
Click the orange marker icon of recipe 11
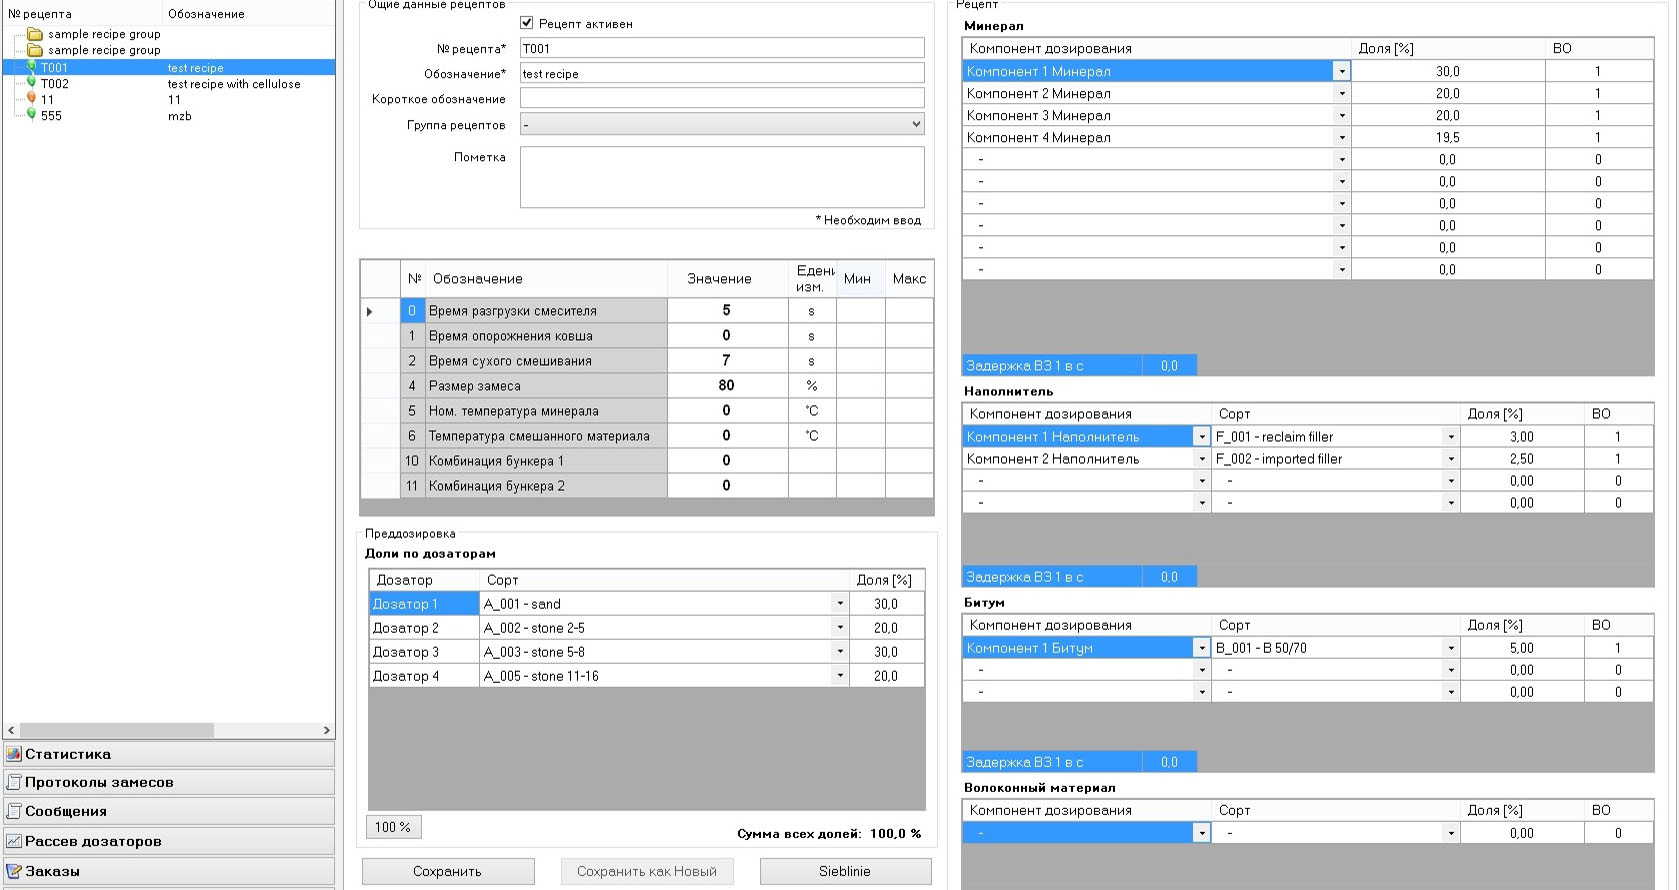pyautogui.click(x=31, y=99)
